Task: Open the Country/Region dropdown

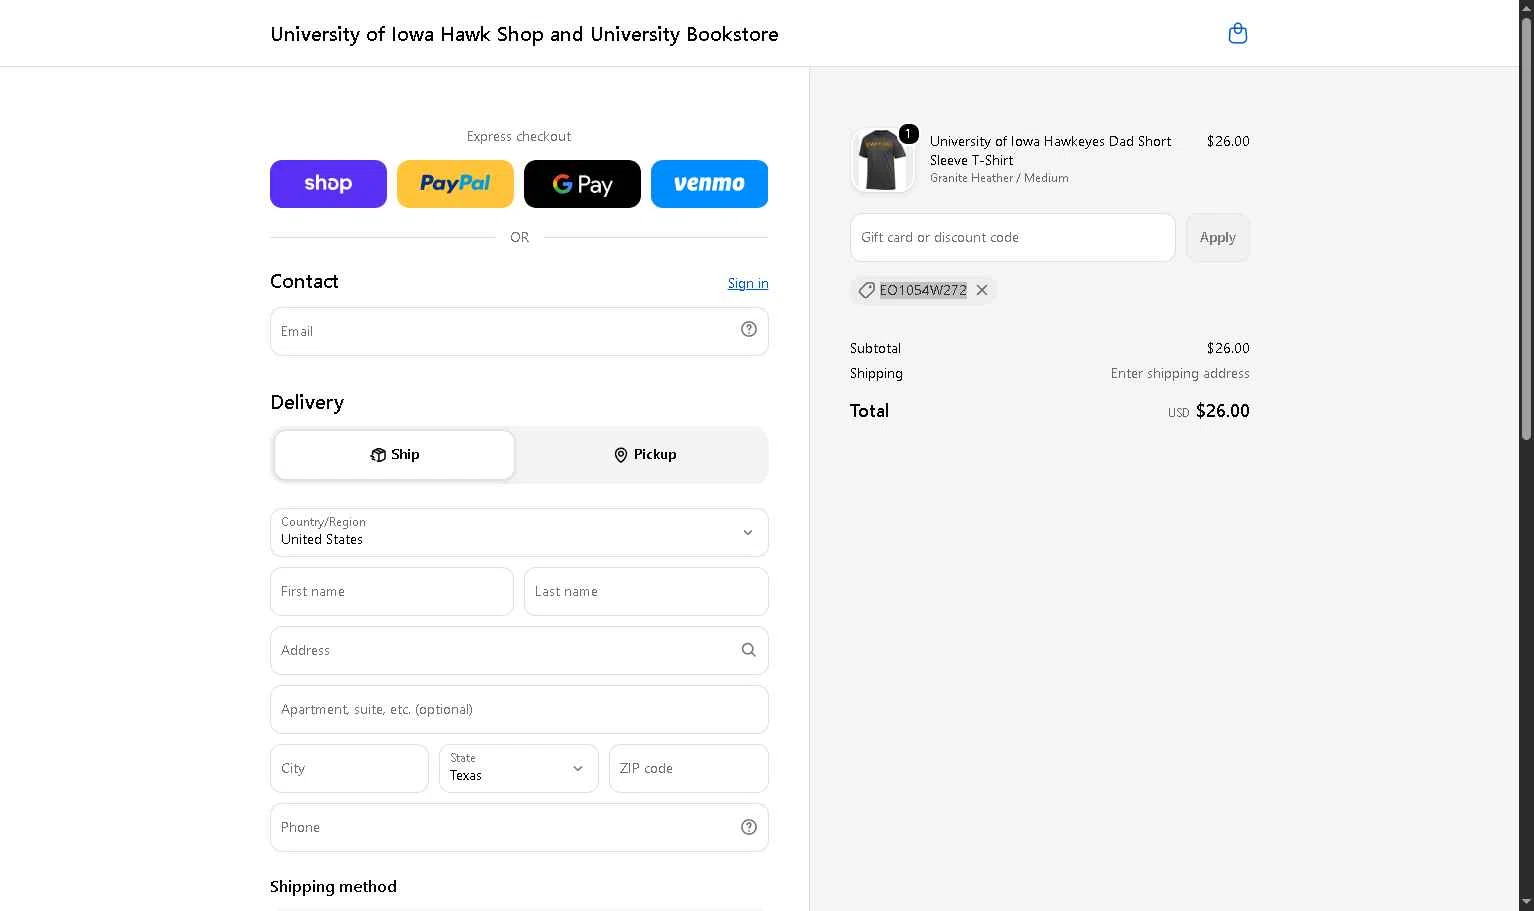Action: [x=519, y=532]
